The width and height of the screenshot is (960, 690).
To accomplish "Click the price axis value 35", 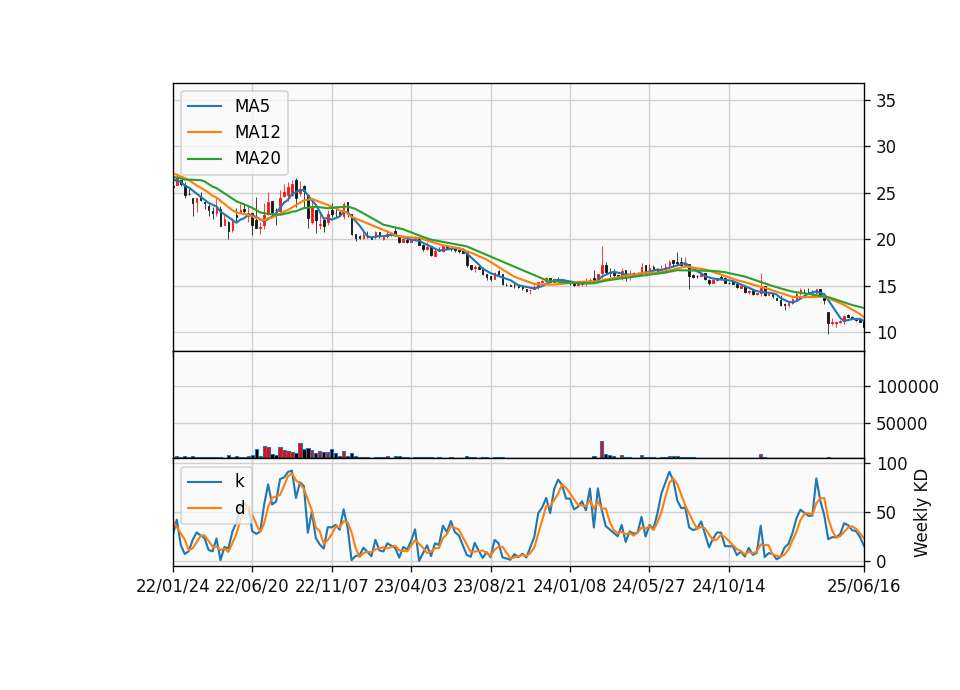I will point(885,101).
